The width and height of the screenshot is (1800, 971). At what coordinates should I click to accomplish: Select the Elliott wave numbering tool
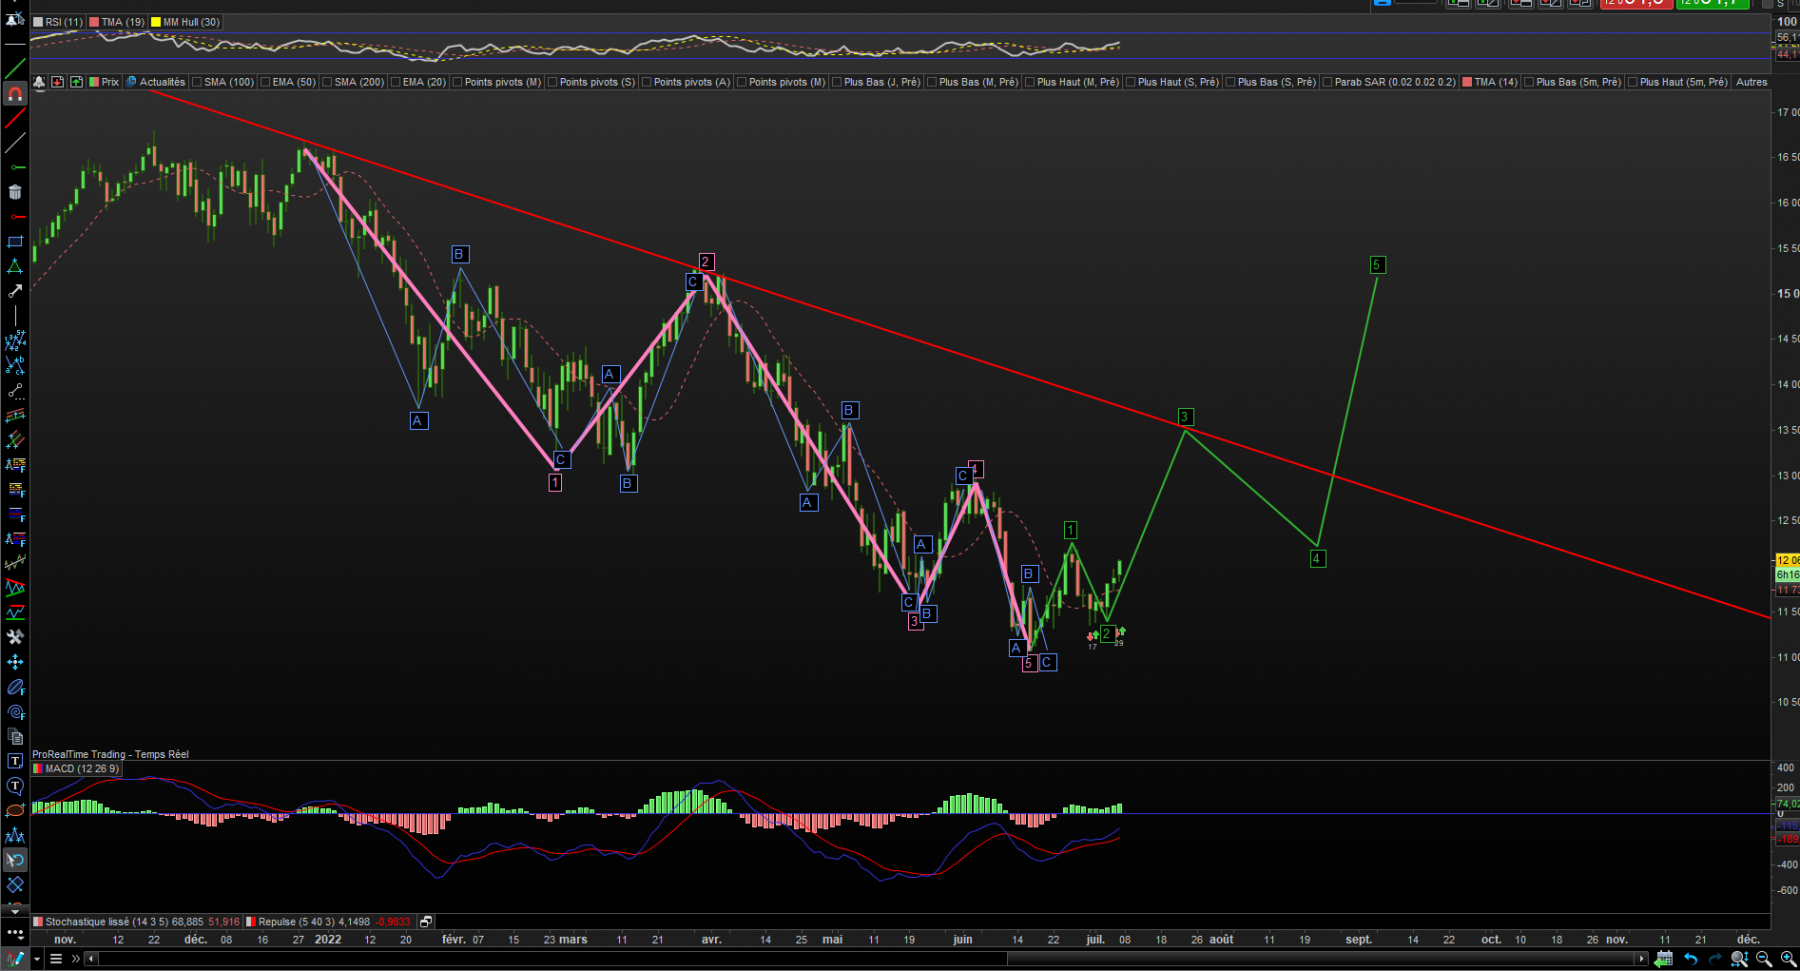15,341
